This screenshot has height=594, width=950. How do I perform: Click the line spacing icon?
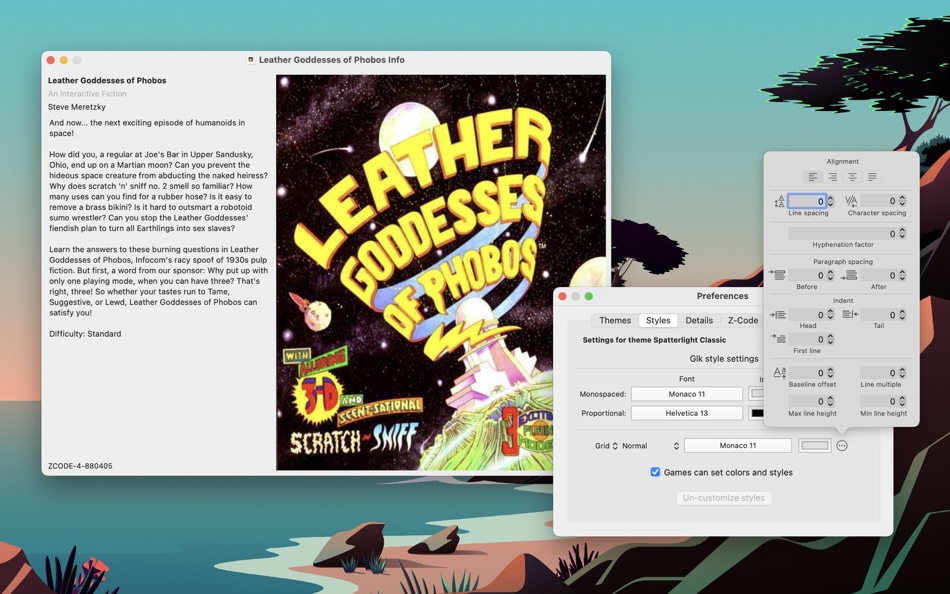pyautogui.click(x=779, y=201)
